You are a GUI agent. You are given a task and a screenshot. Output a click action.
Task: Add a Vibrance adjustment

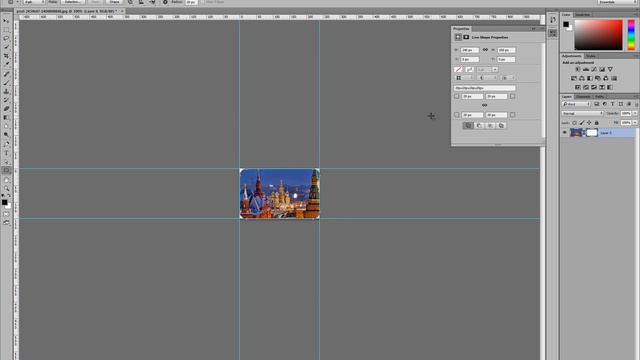click(x=610, y=69)
